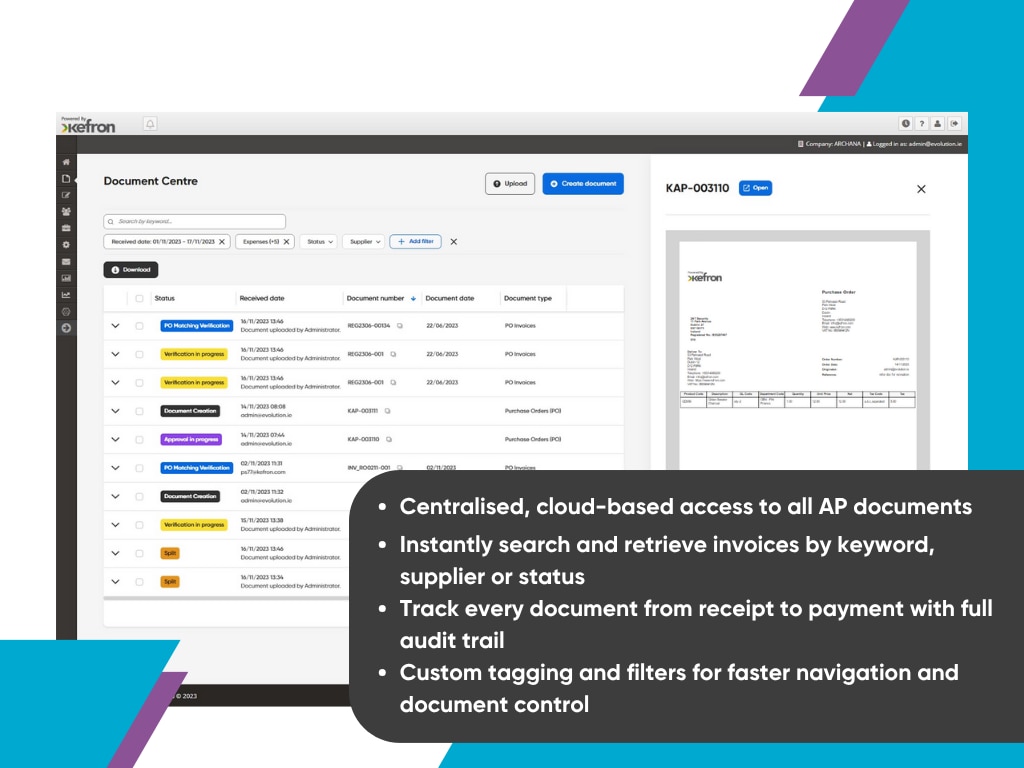This screenshot has height=768, width=1024.
Task: Open the briefcase icon in sidebar
Action: pos(66,228)
